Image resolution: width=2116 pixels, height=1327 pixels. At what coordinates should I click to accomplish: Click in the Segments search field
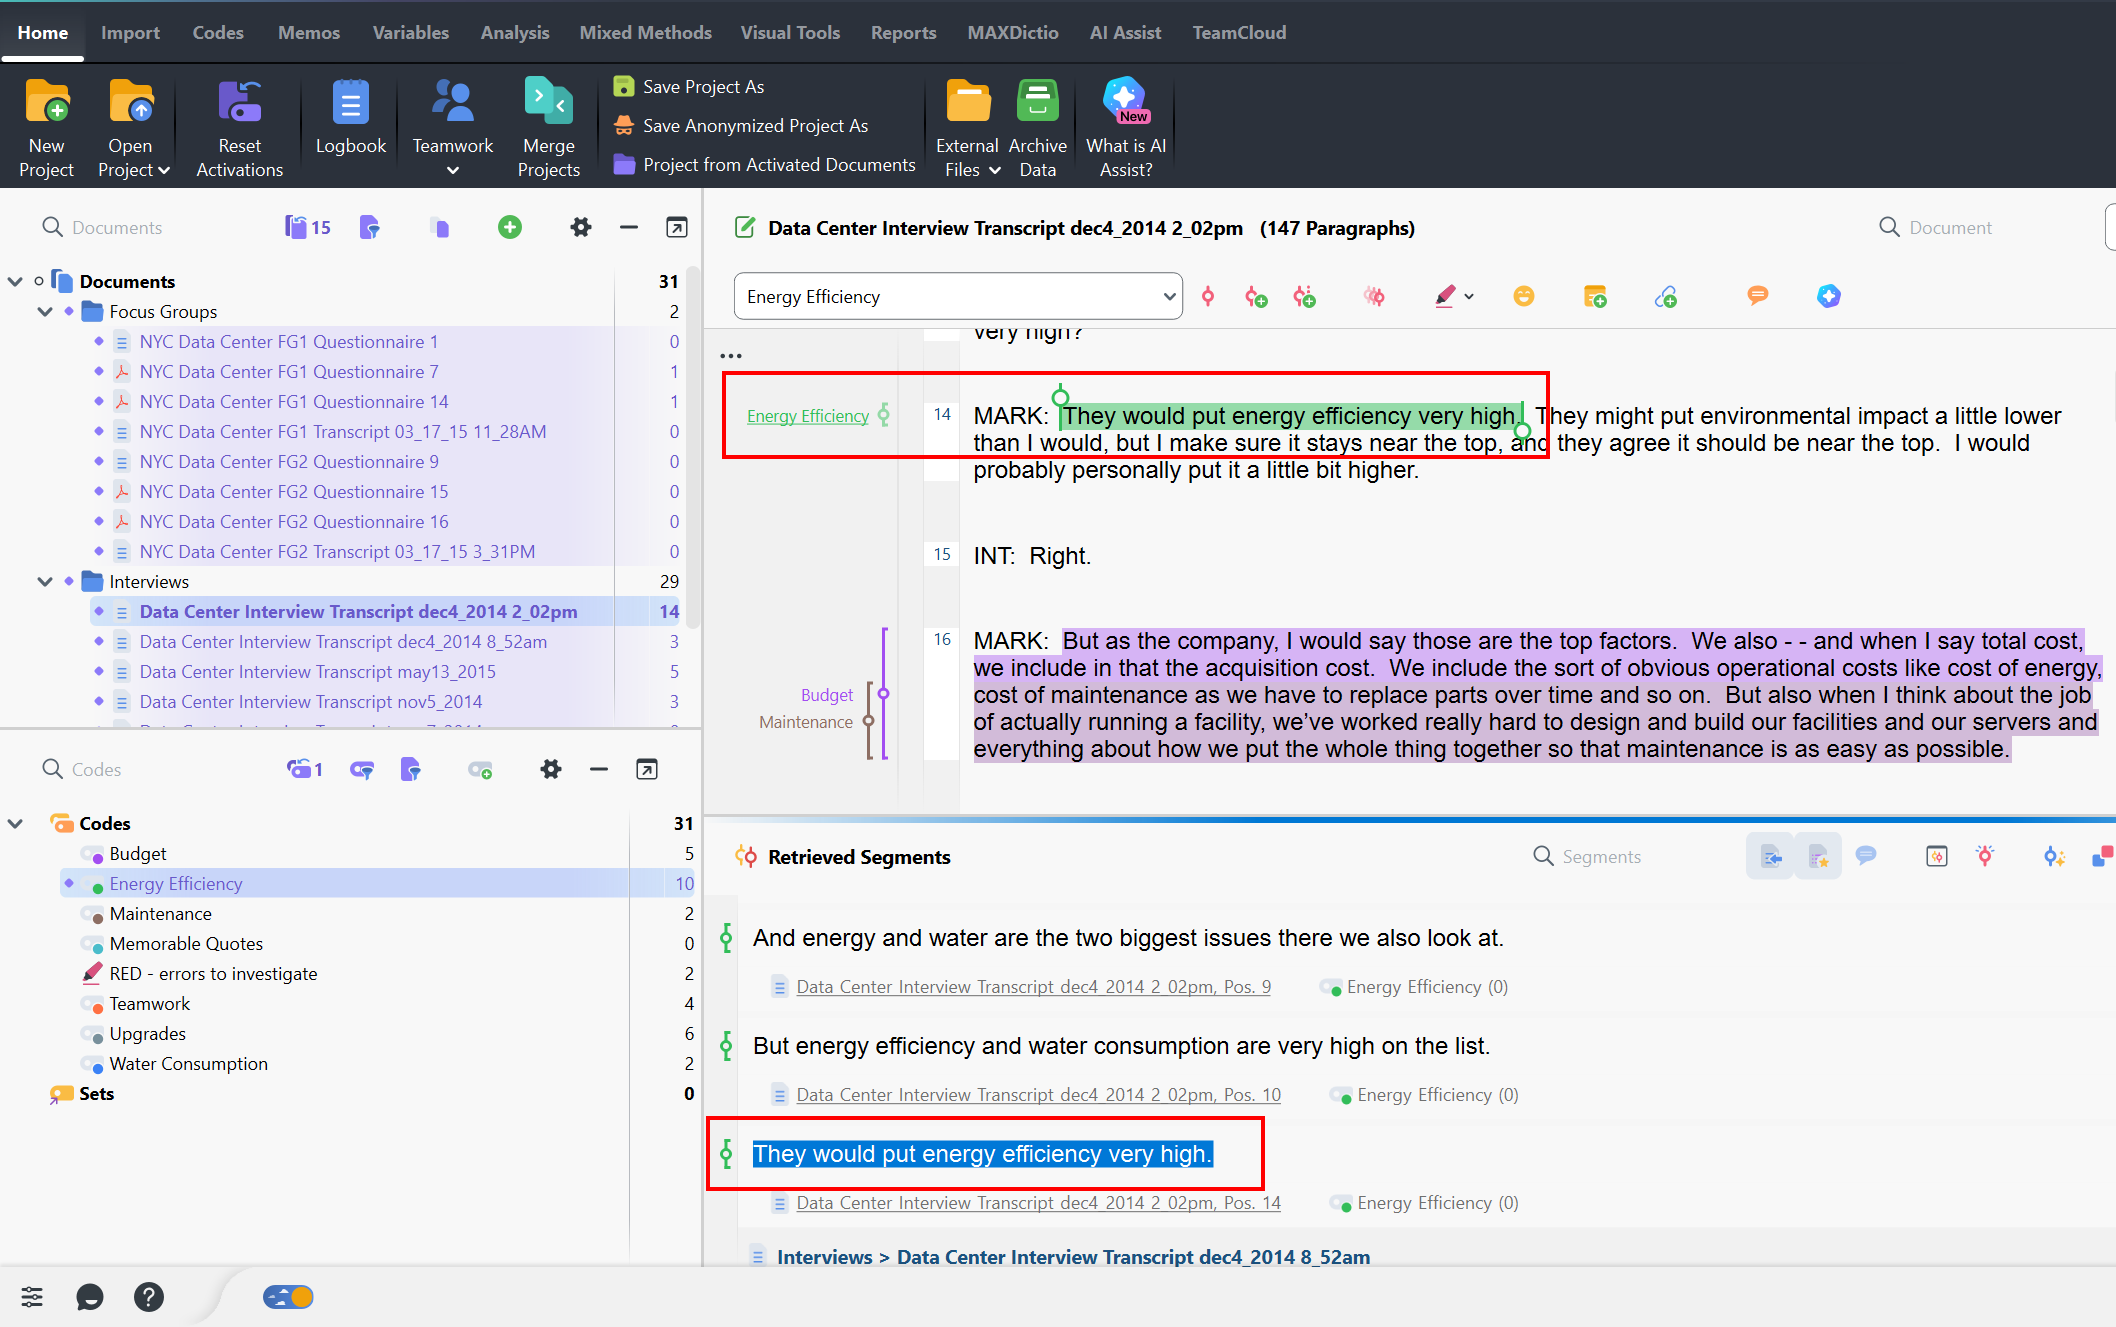coord(1601,856)
